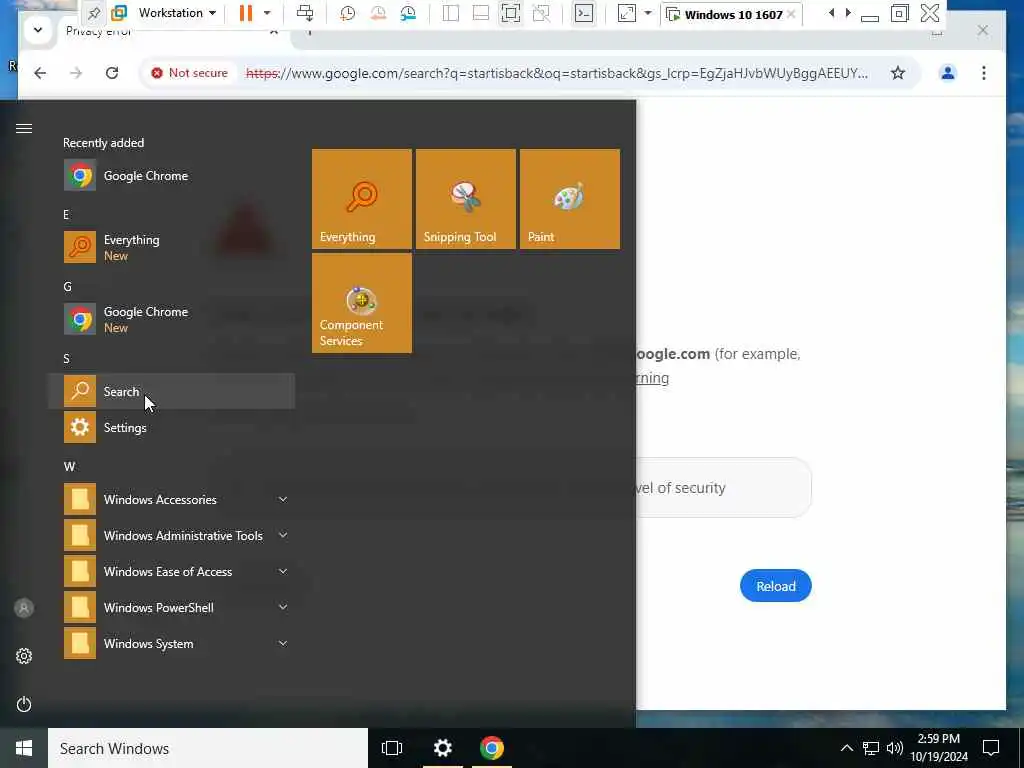Send Ctrl+Alt+Del to the VM
Viewport: 1024px width, 768px height.
[x=305, y=13]
